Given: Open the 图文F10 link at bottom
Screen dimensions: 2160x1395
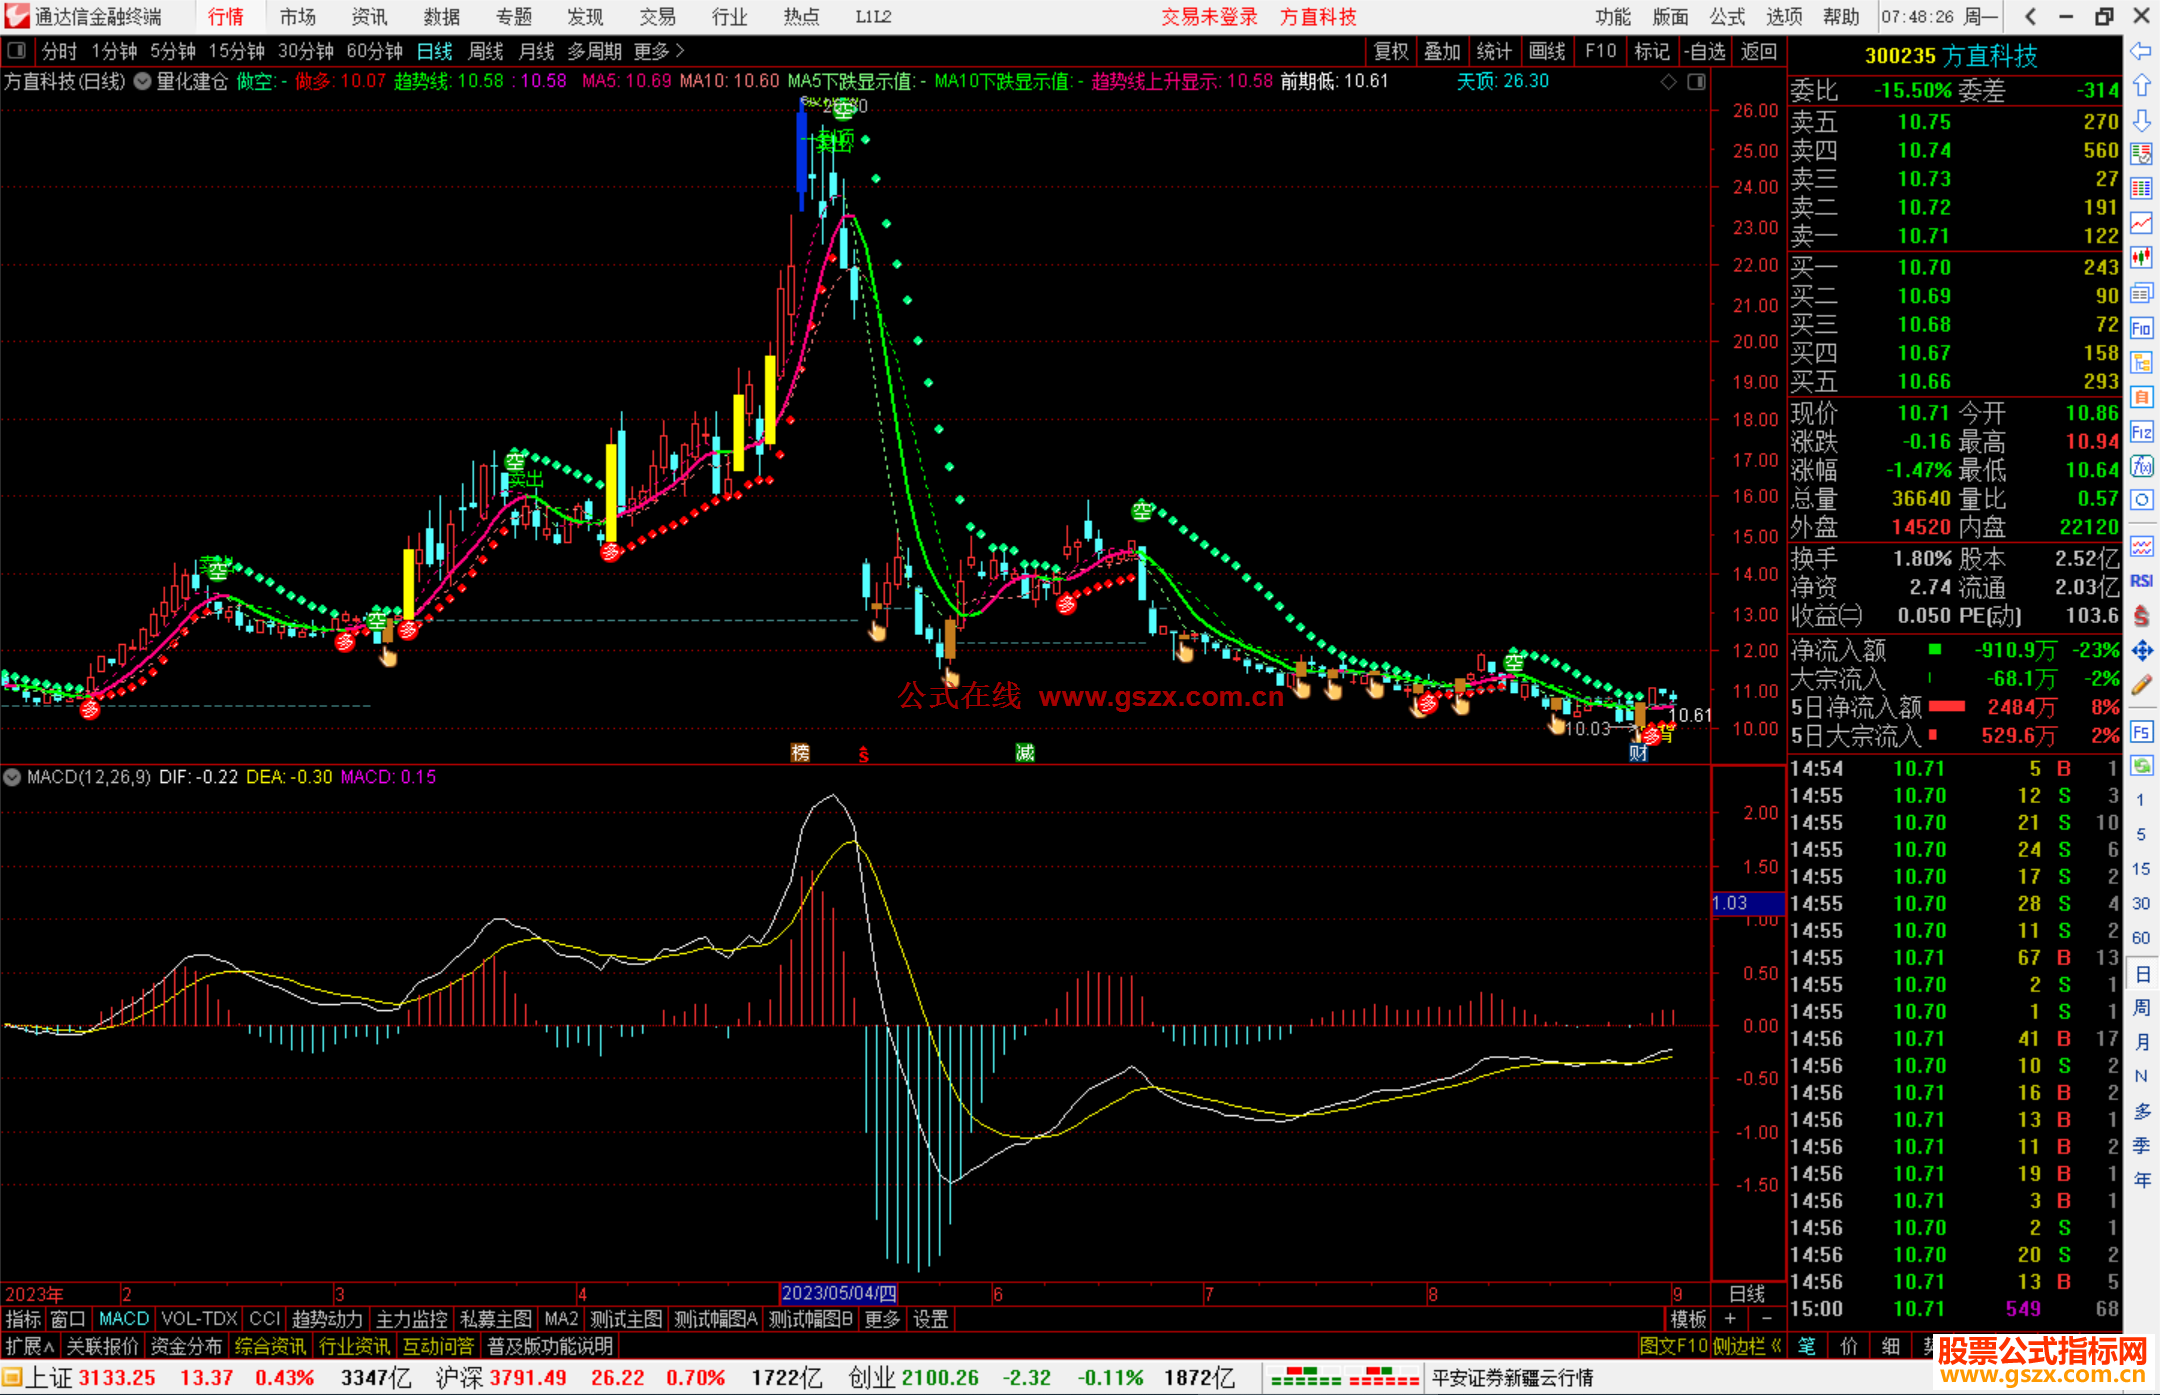Looking at the screenshot, I should (x=1673, y=1346).
